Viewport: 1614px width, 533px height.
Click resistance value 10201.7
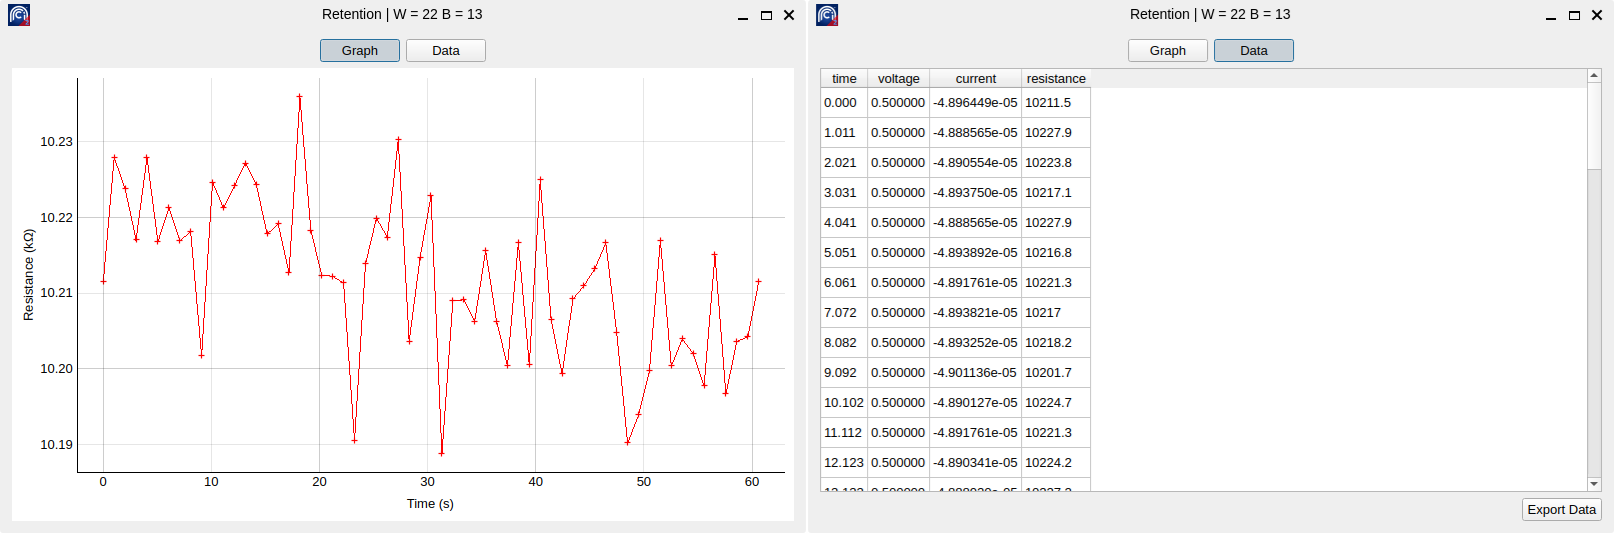tap(1056, 373)
